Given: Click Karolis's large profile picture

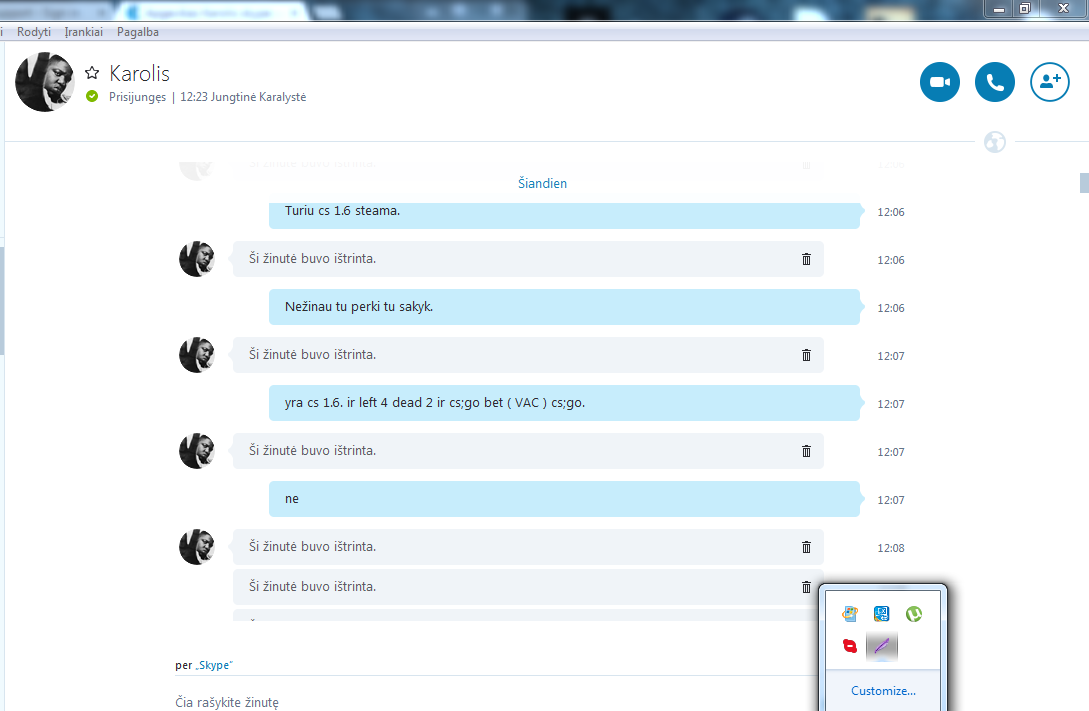Looking at the screenshot, I should pyautogui.click(x=45, y=82).
